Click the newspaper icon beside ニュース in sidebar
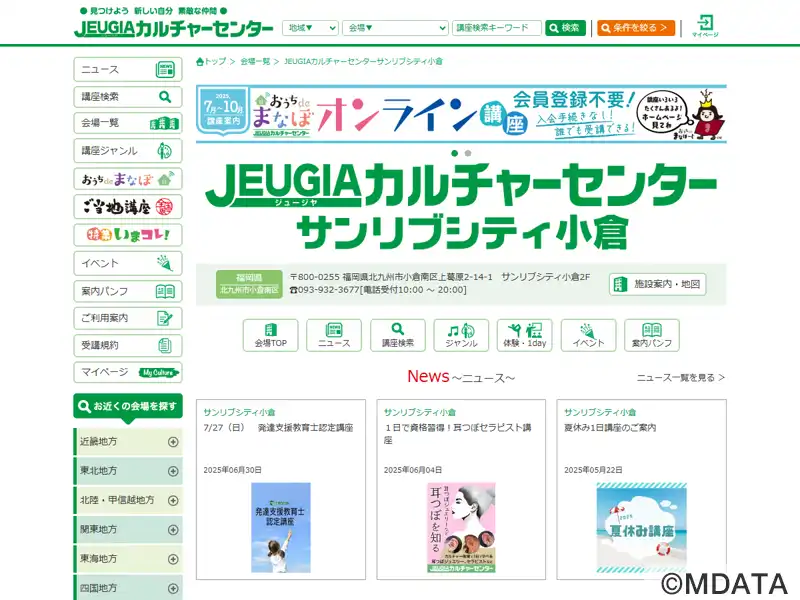The image size is (800, 600). coord(165,69)
